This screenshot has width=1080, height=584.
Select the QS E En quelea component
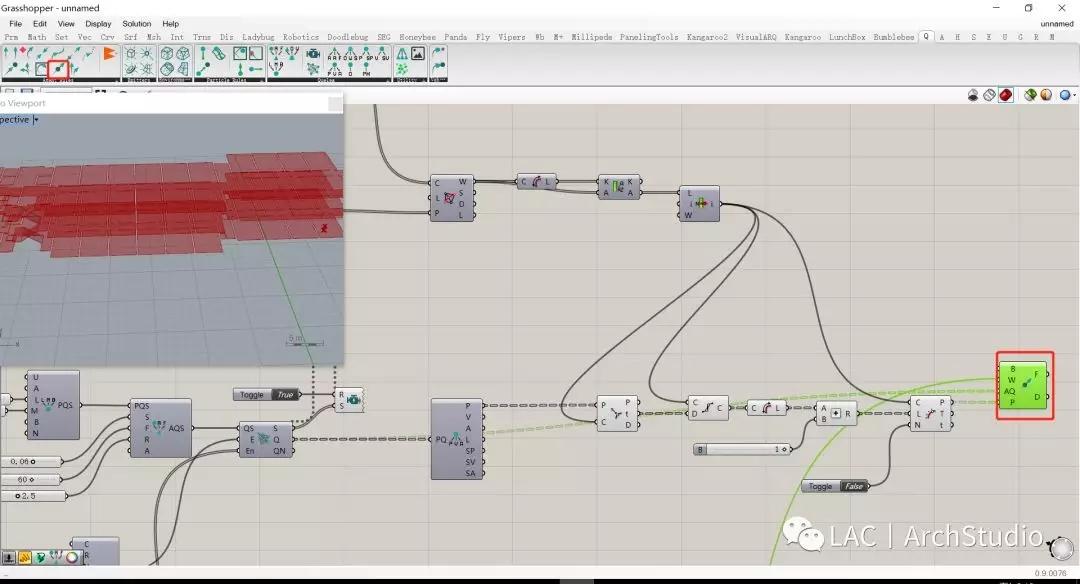266,439
